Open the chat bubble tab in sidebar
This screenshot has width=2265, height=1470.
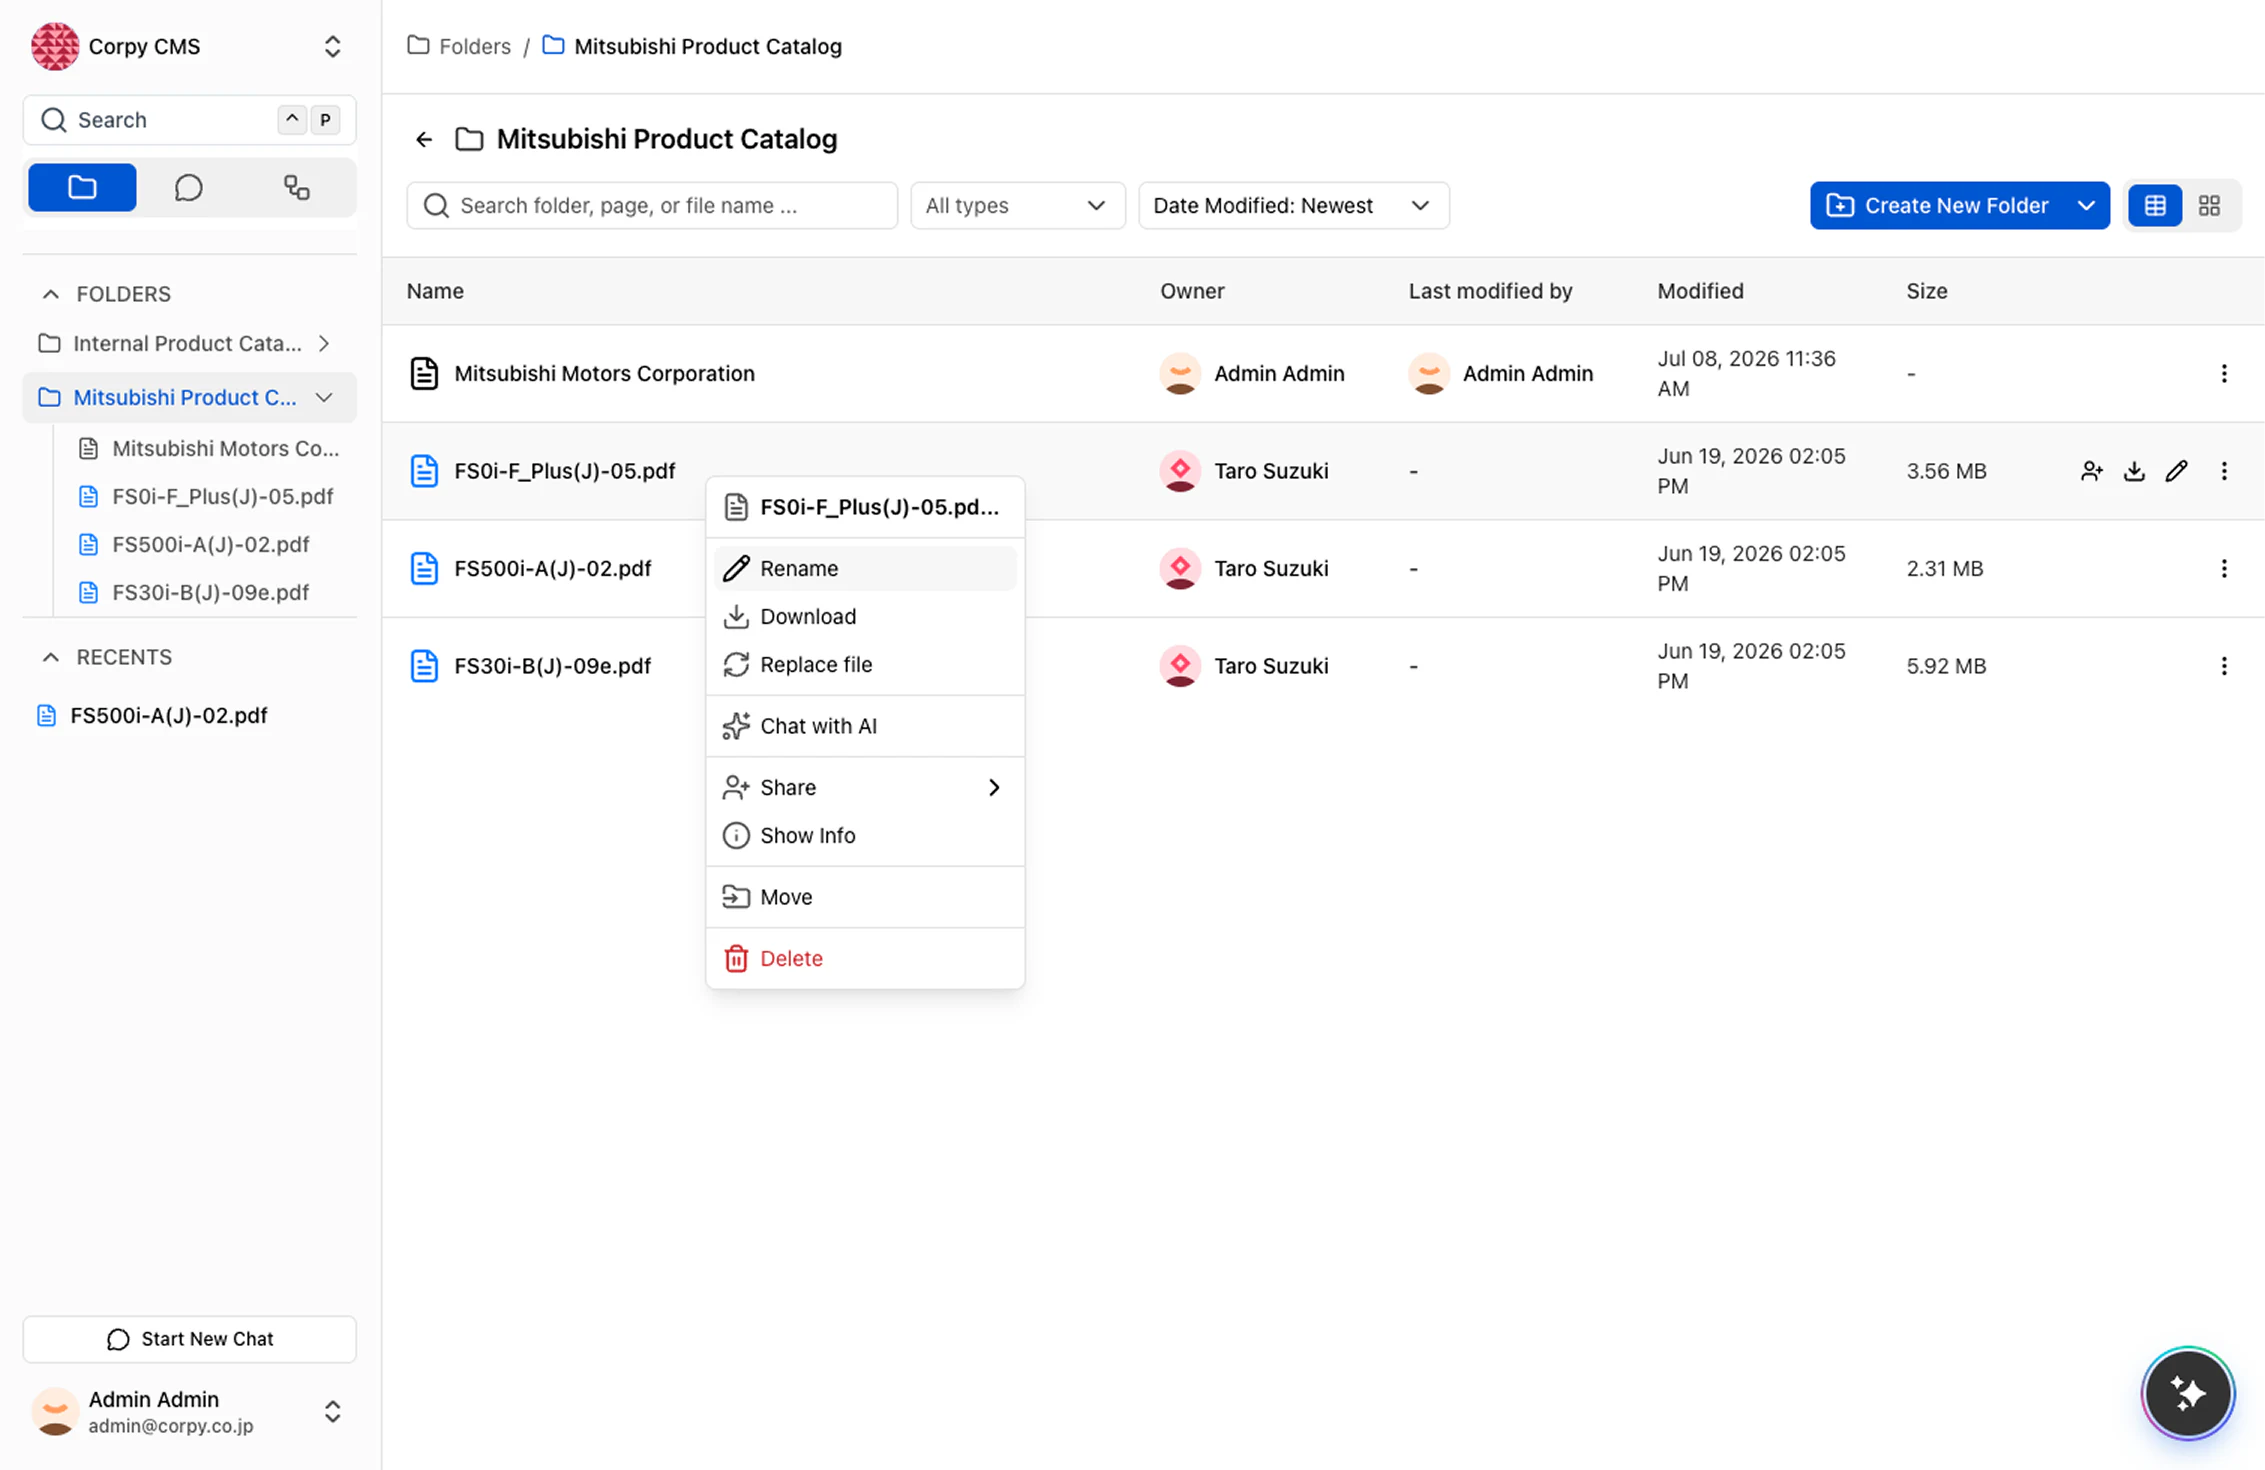188,187
